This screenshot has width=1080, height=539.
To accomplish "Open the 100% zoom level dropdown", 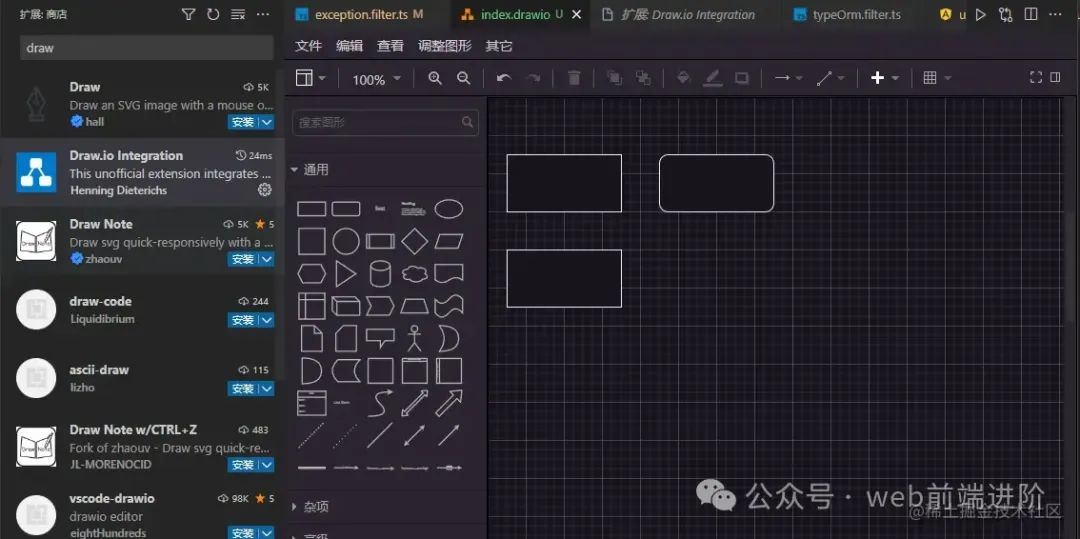I will (376, 80).
